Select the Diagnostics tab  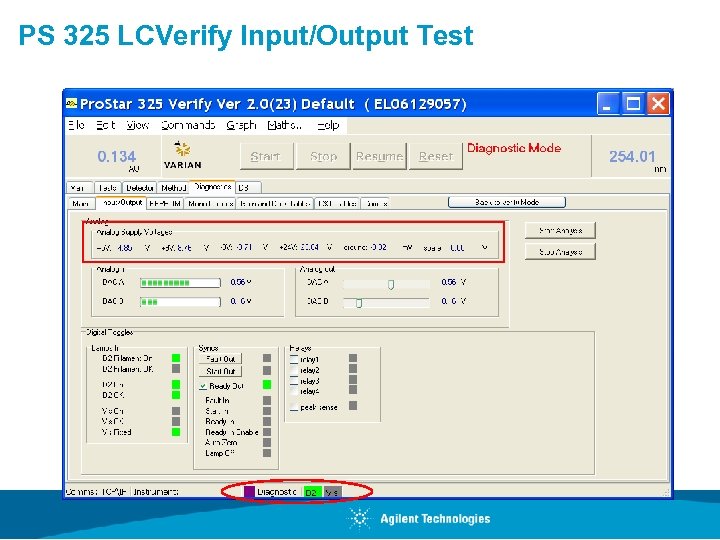click(212, 186)
